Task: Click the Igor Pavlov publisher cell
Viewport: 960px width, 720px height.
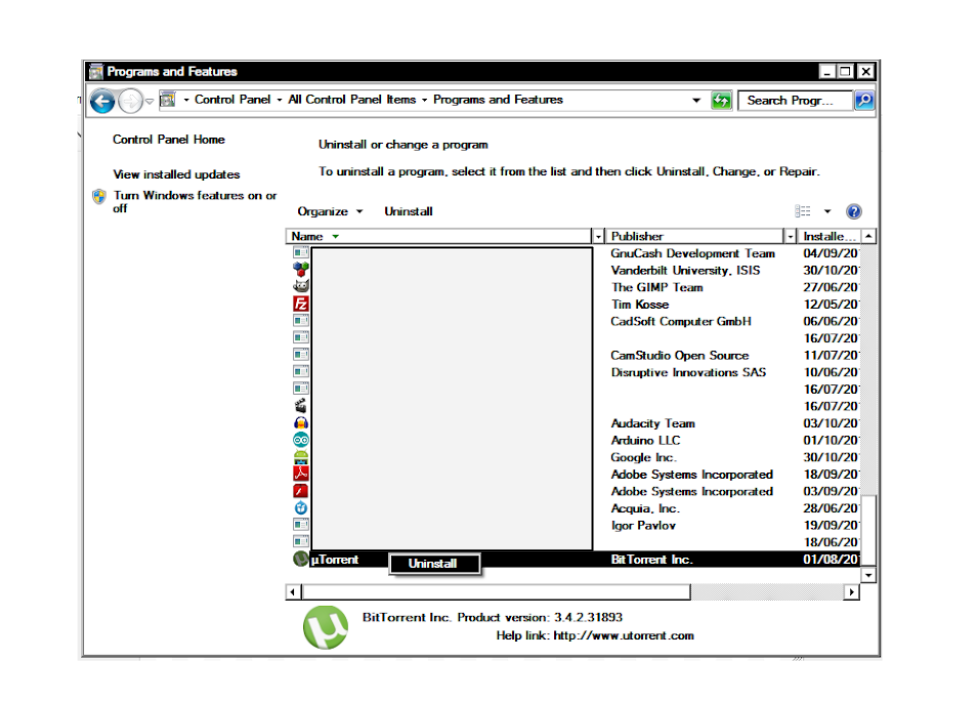Action: (643, 525)
